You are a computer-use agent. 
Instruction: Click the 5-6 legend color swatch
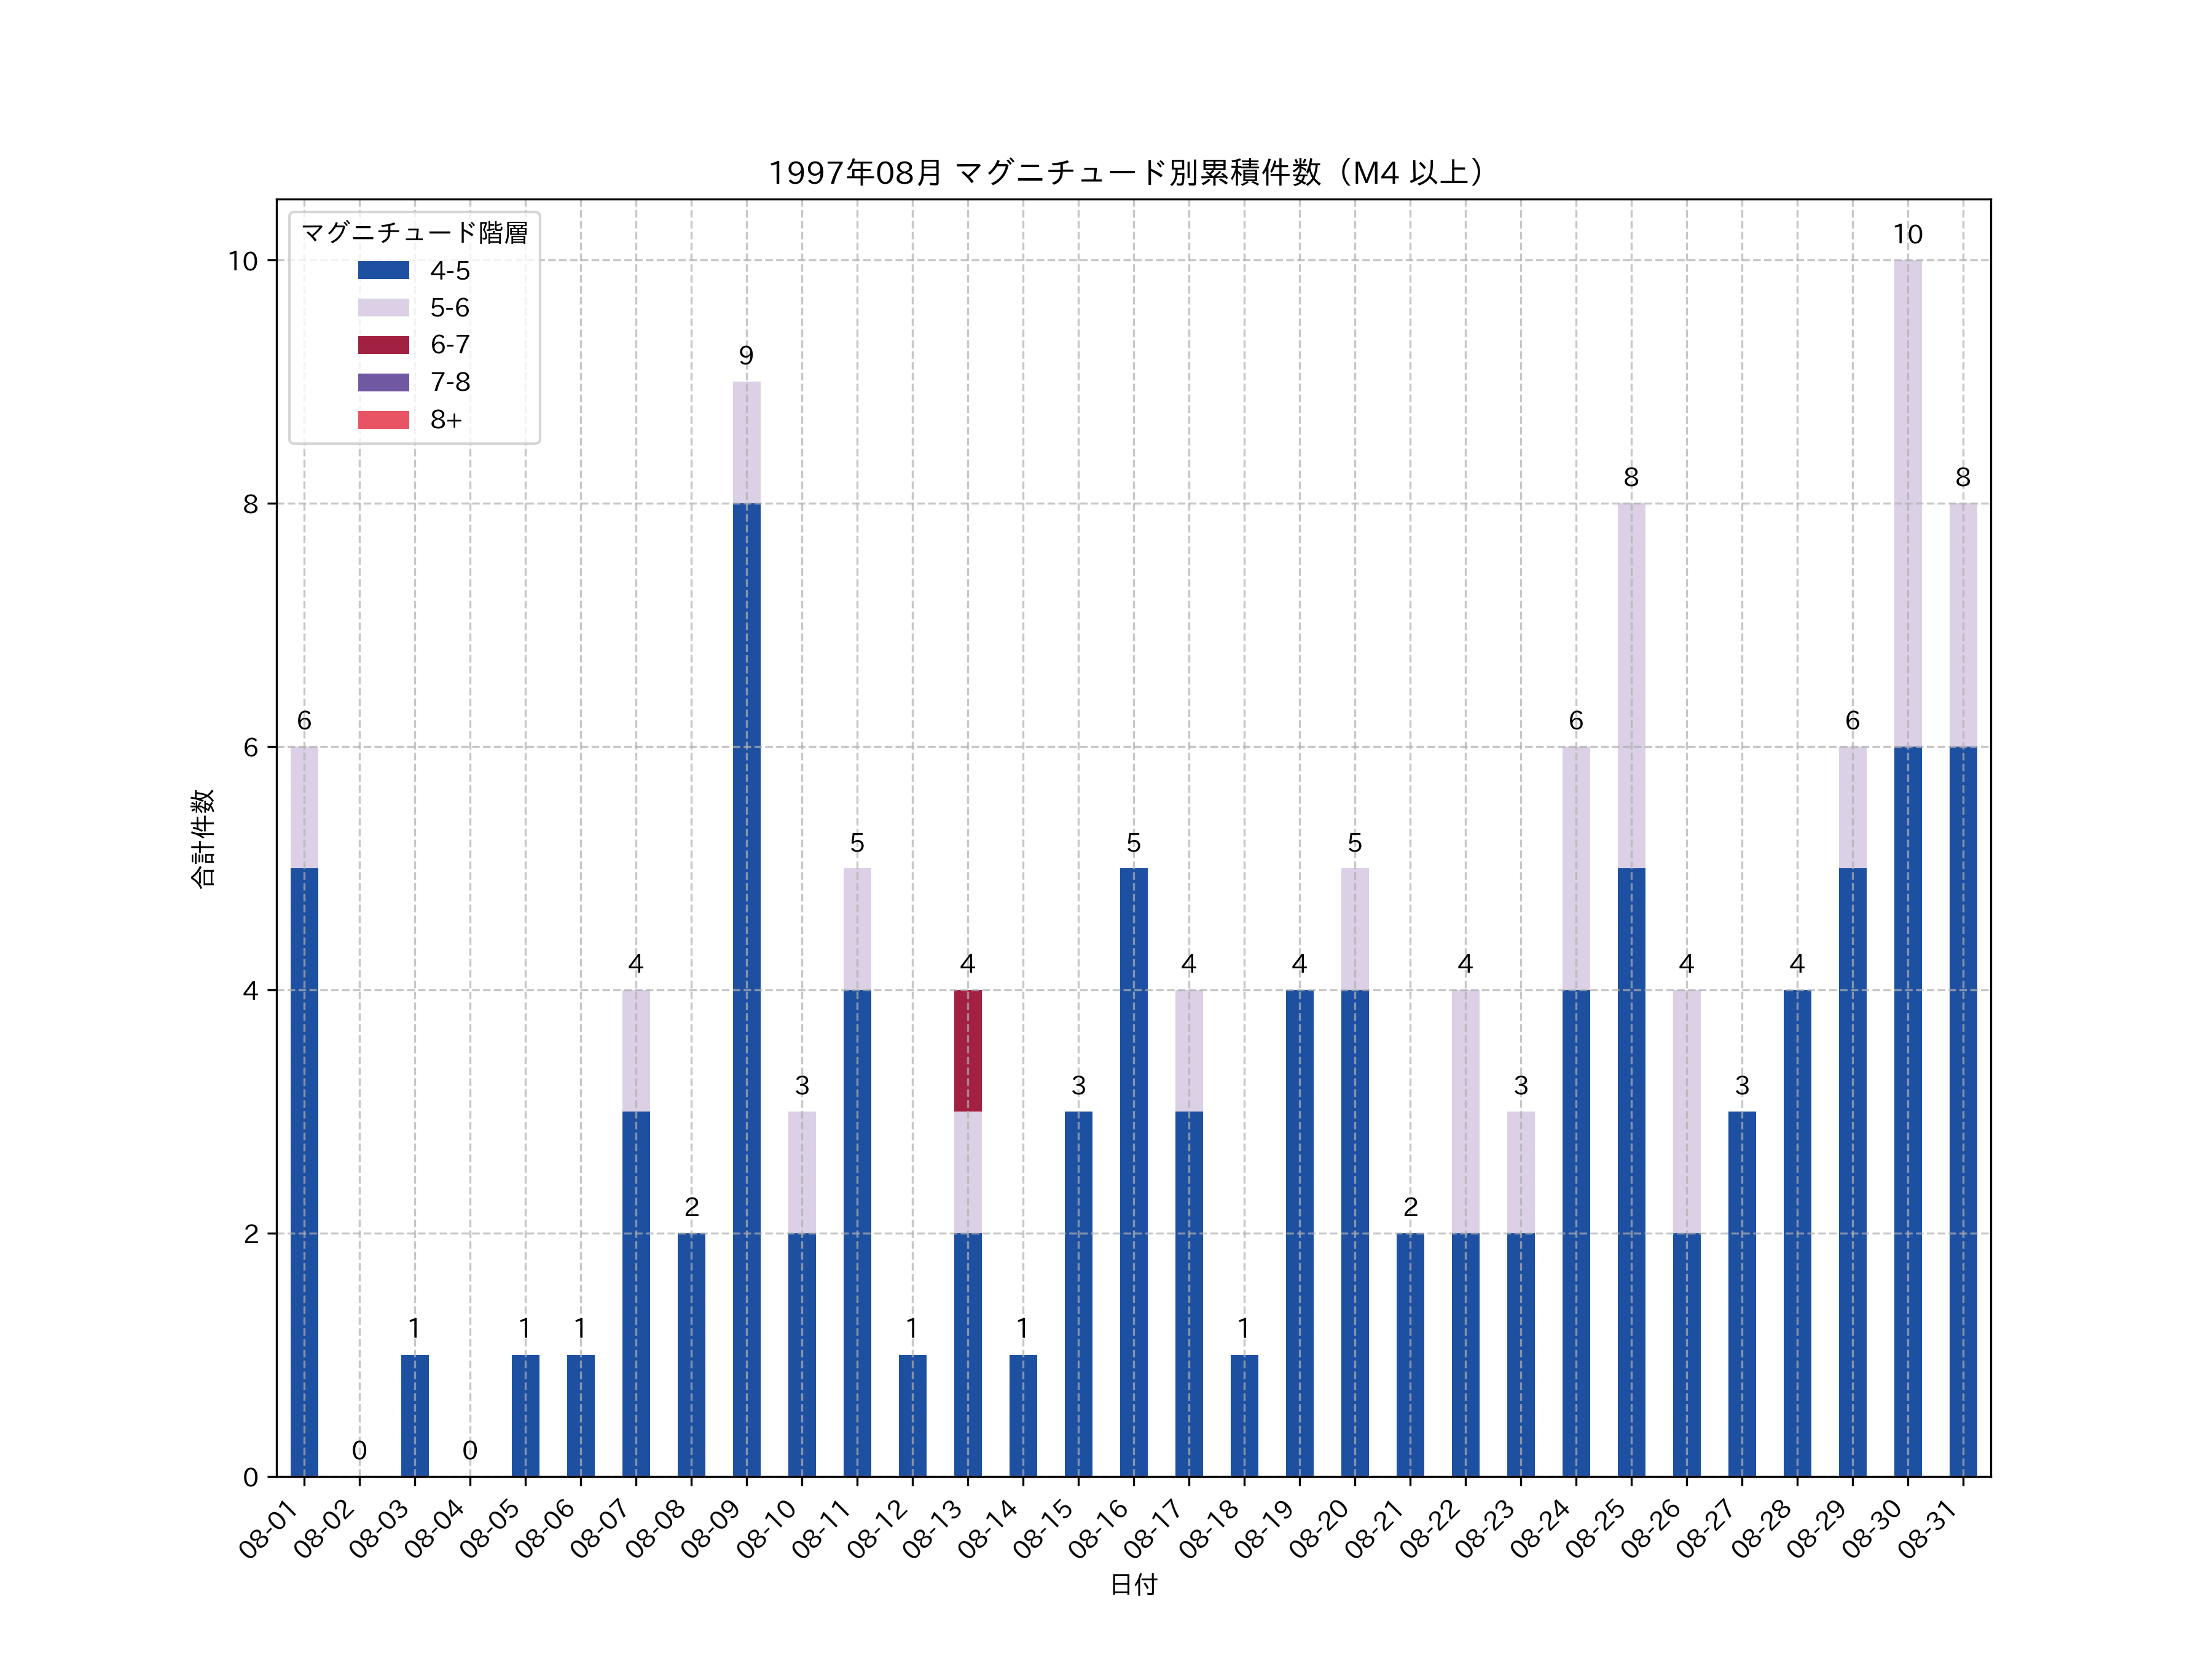383,307
